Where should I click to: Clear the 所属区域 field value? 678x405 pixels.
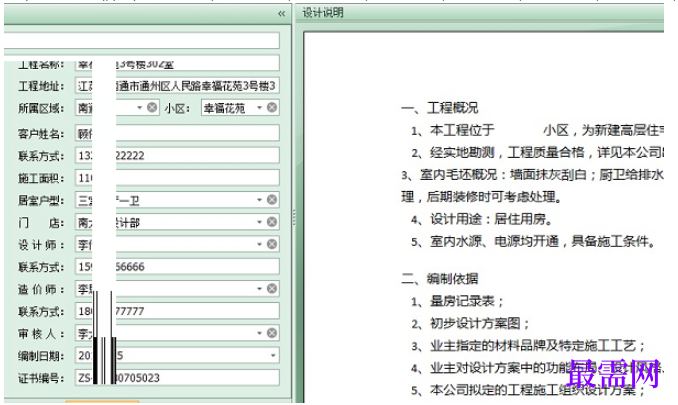(152, 107)
